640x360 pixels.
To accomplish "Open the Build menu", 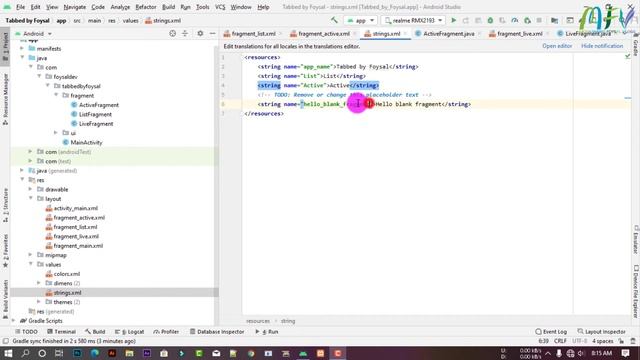I will [x=168, y=7].
